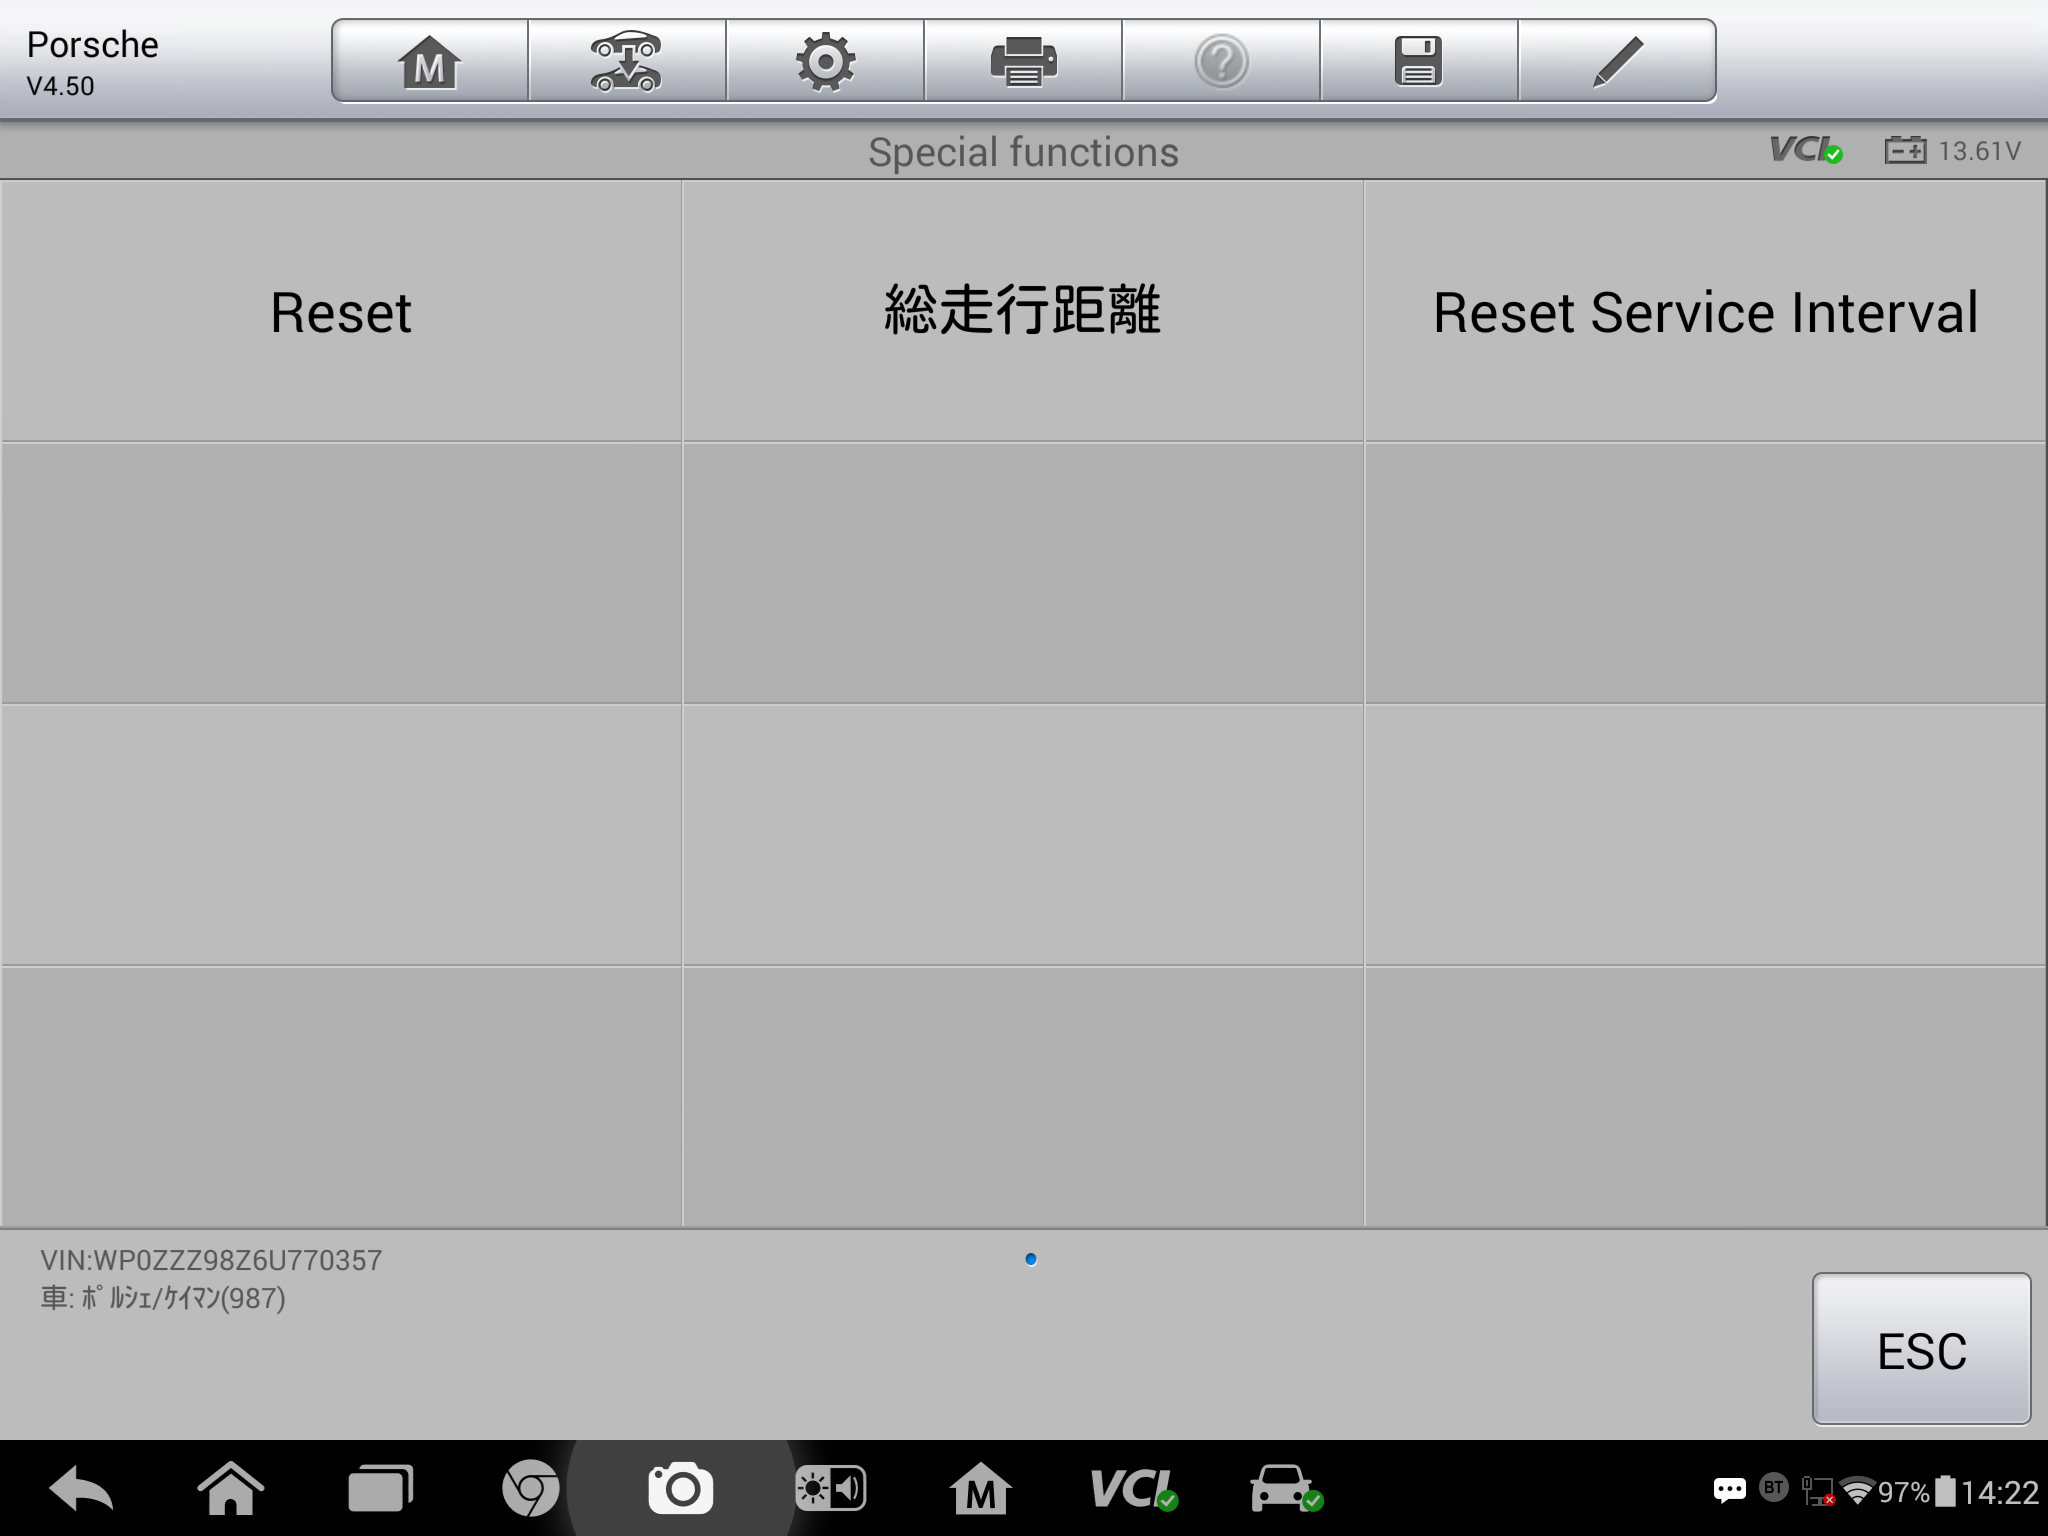This screenshot has width=2048, height=1536.
Task: View battery voltage 13.61V indicator
Action: click(x=1953, y=151)
